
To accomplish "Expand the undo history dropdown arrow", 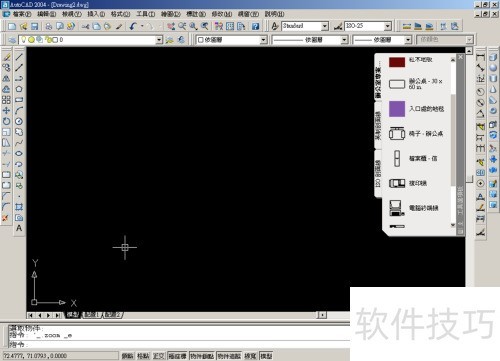I will tap(142, 26).
